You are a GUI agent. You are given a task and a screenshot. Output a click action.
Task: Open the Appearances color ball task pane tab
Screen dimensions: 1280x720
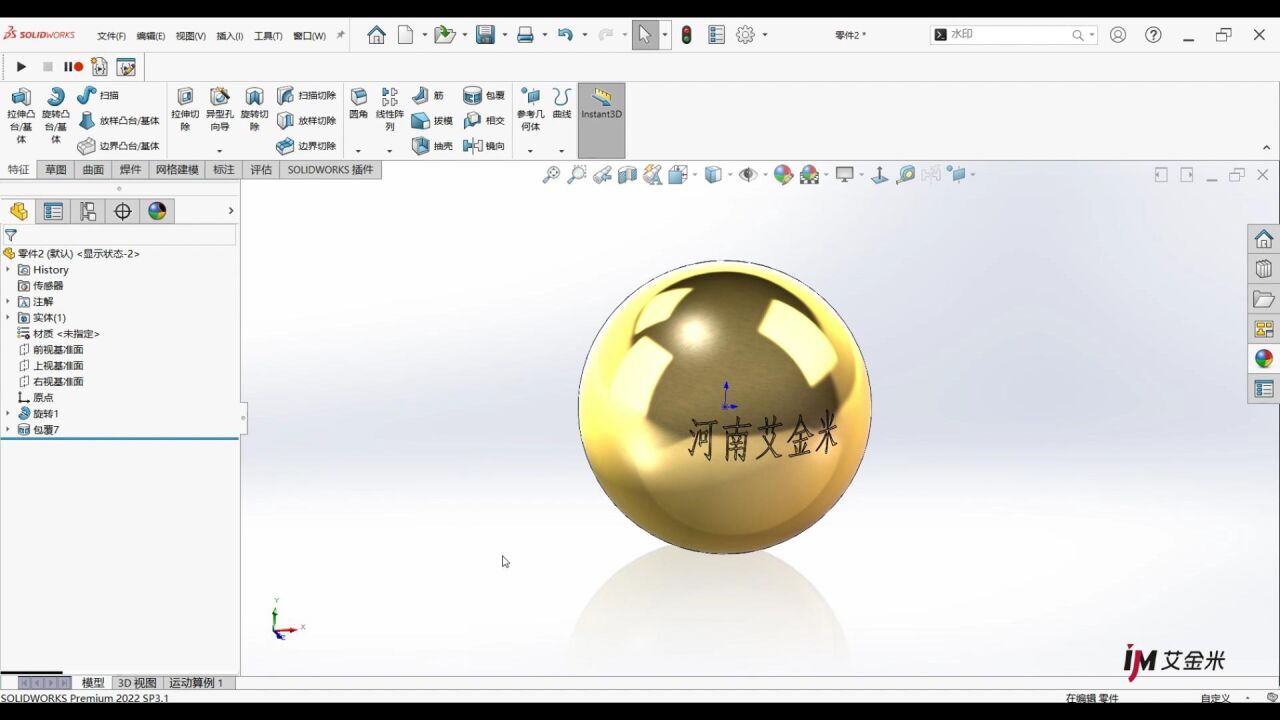[1264, 359]
